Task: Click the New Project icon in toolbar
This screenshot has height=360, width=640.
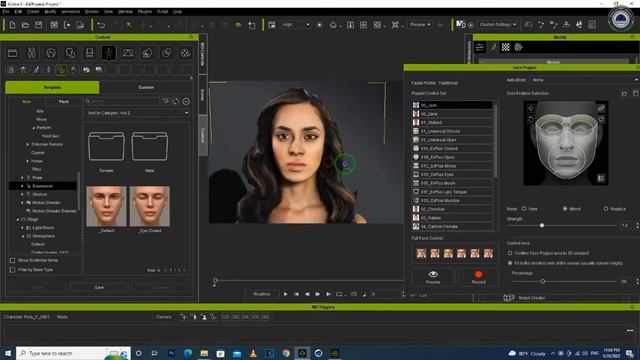Action: 12,25
